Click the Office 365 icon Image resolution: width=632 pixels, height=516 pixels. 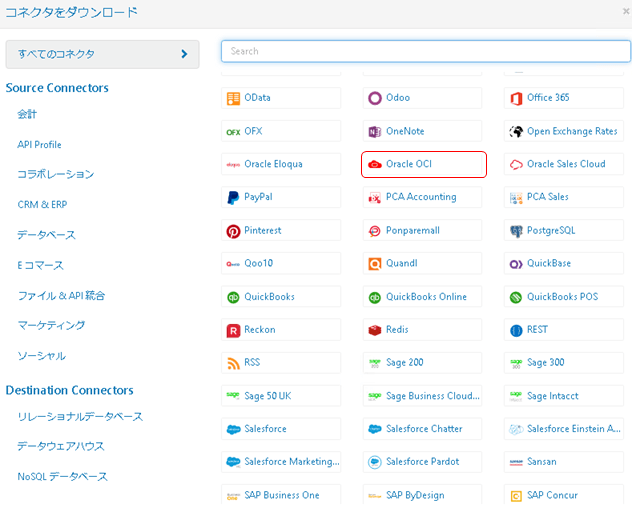pyautogui.click(x=516, y=98)
